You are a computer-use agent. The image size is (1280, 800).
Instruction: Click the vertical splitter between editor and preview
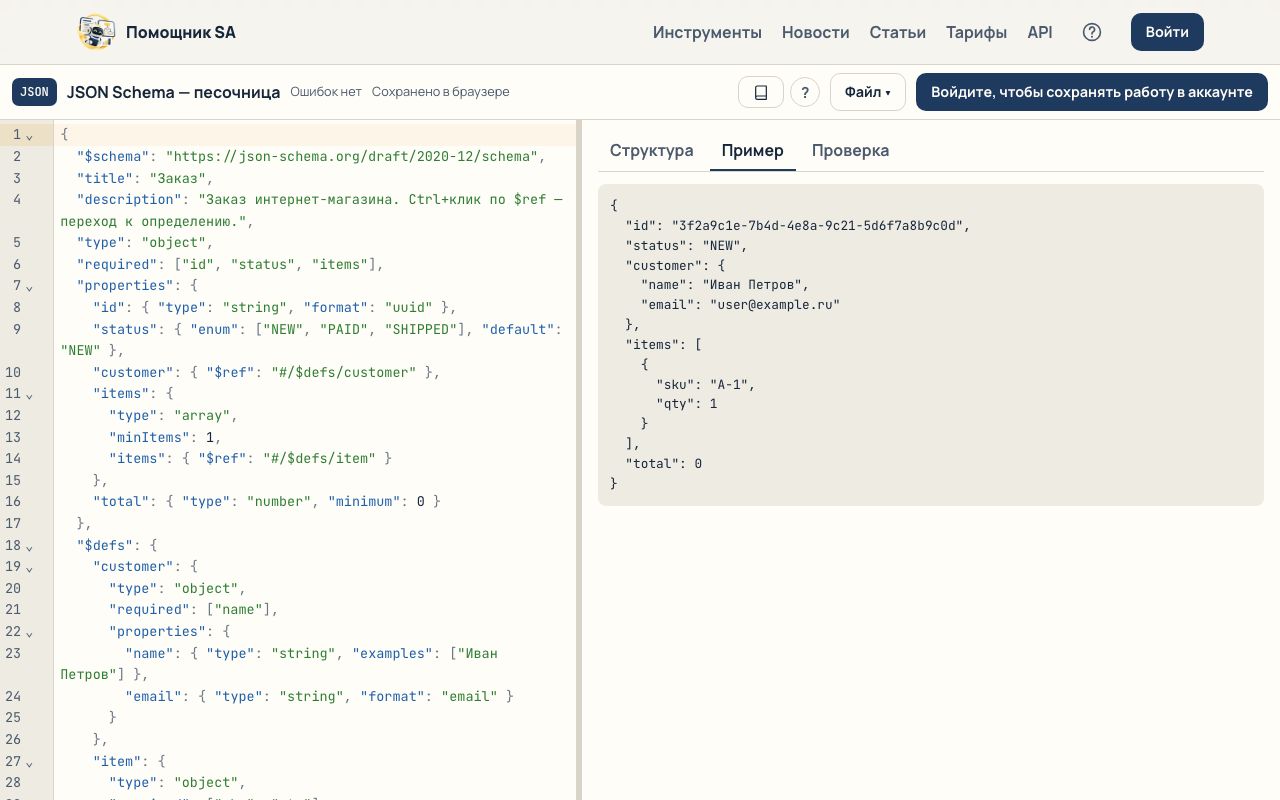coord(579,460)
